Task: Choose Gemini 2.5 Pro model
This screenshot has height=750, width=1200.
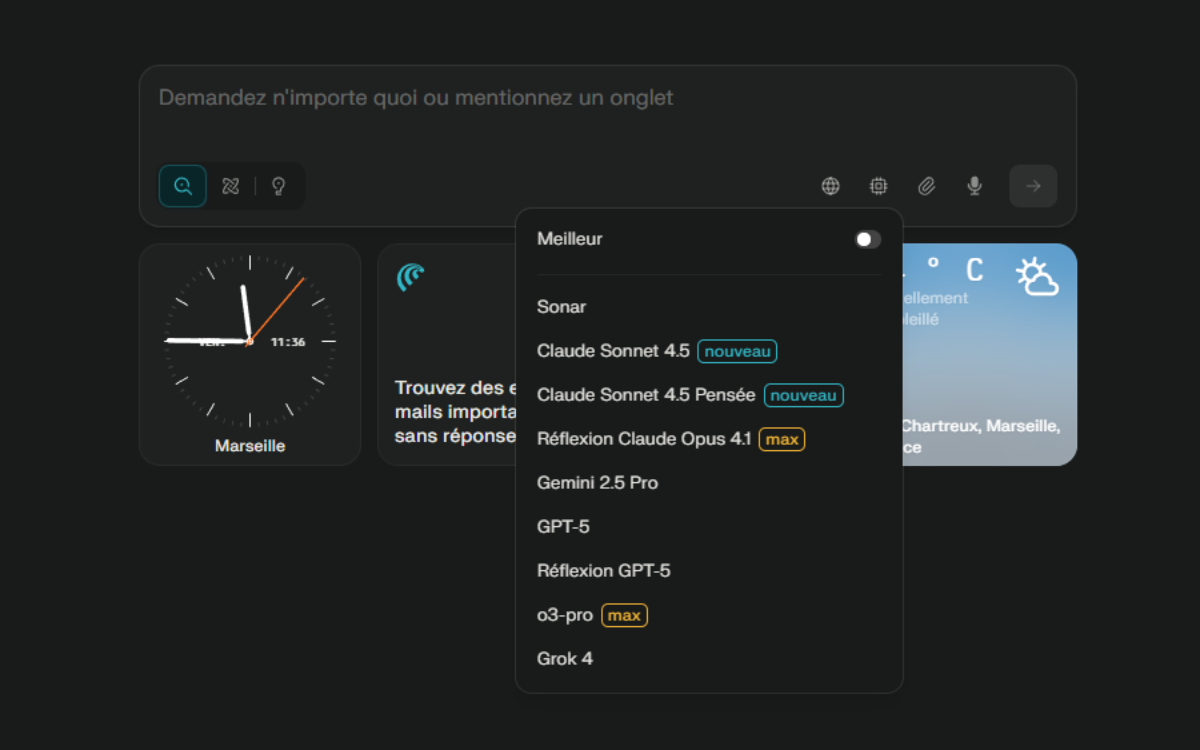Action: pos(597,483)
